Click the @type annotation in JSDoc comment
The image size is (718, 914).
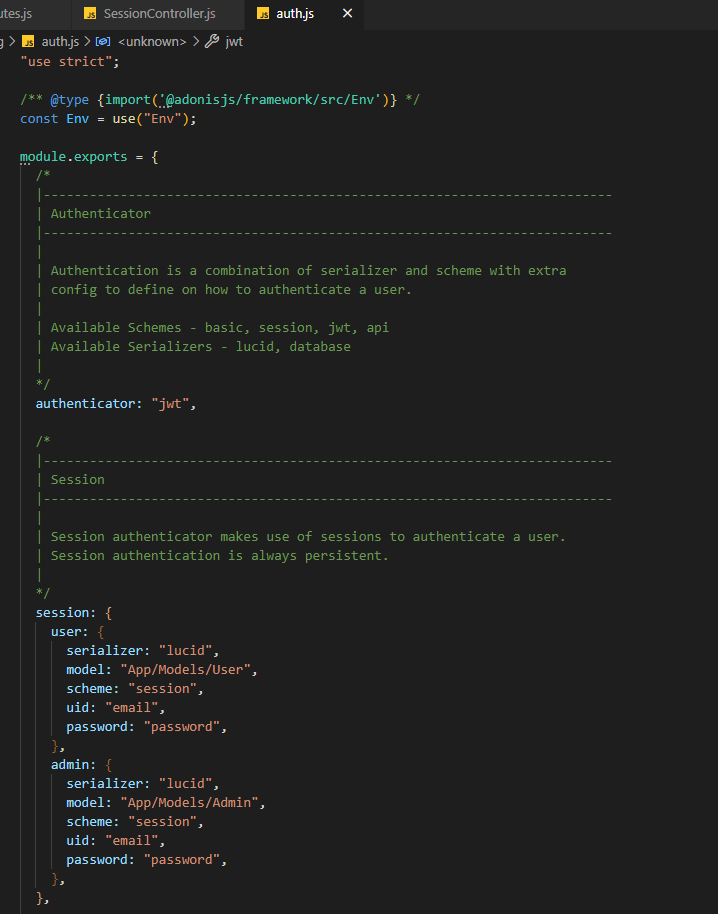[x=69, y=100]
